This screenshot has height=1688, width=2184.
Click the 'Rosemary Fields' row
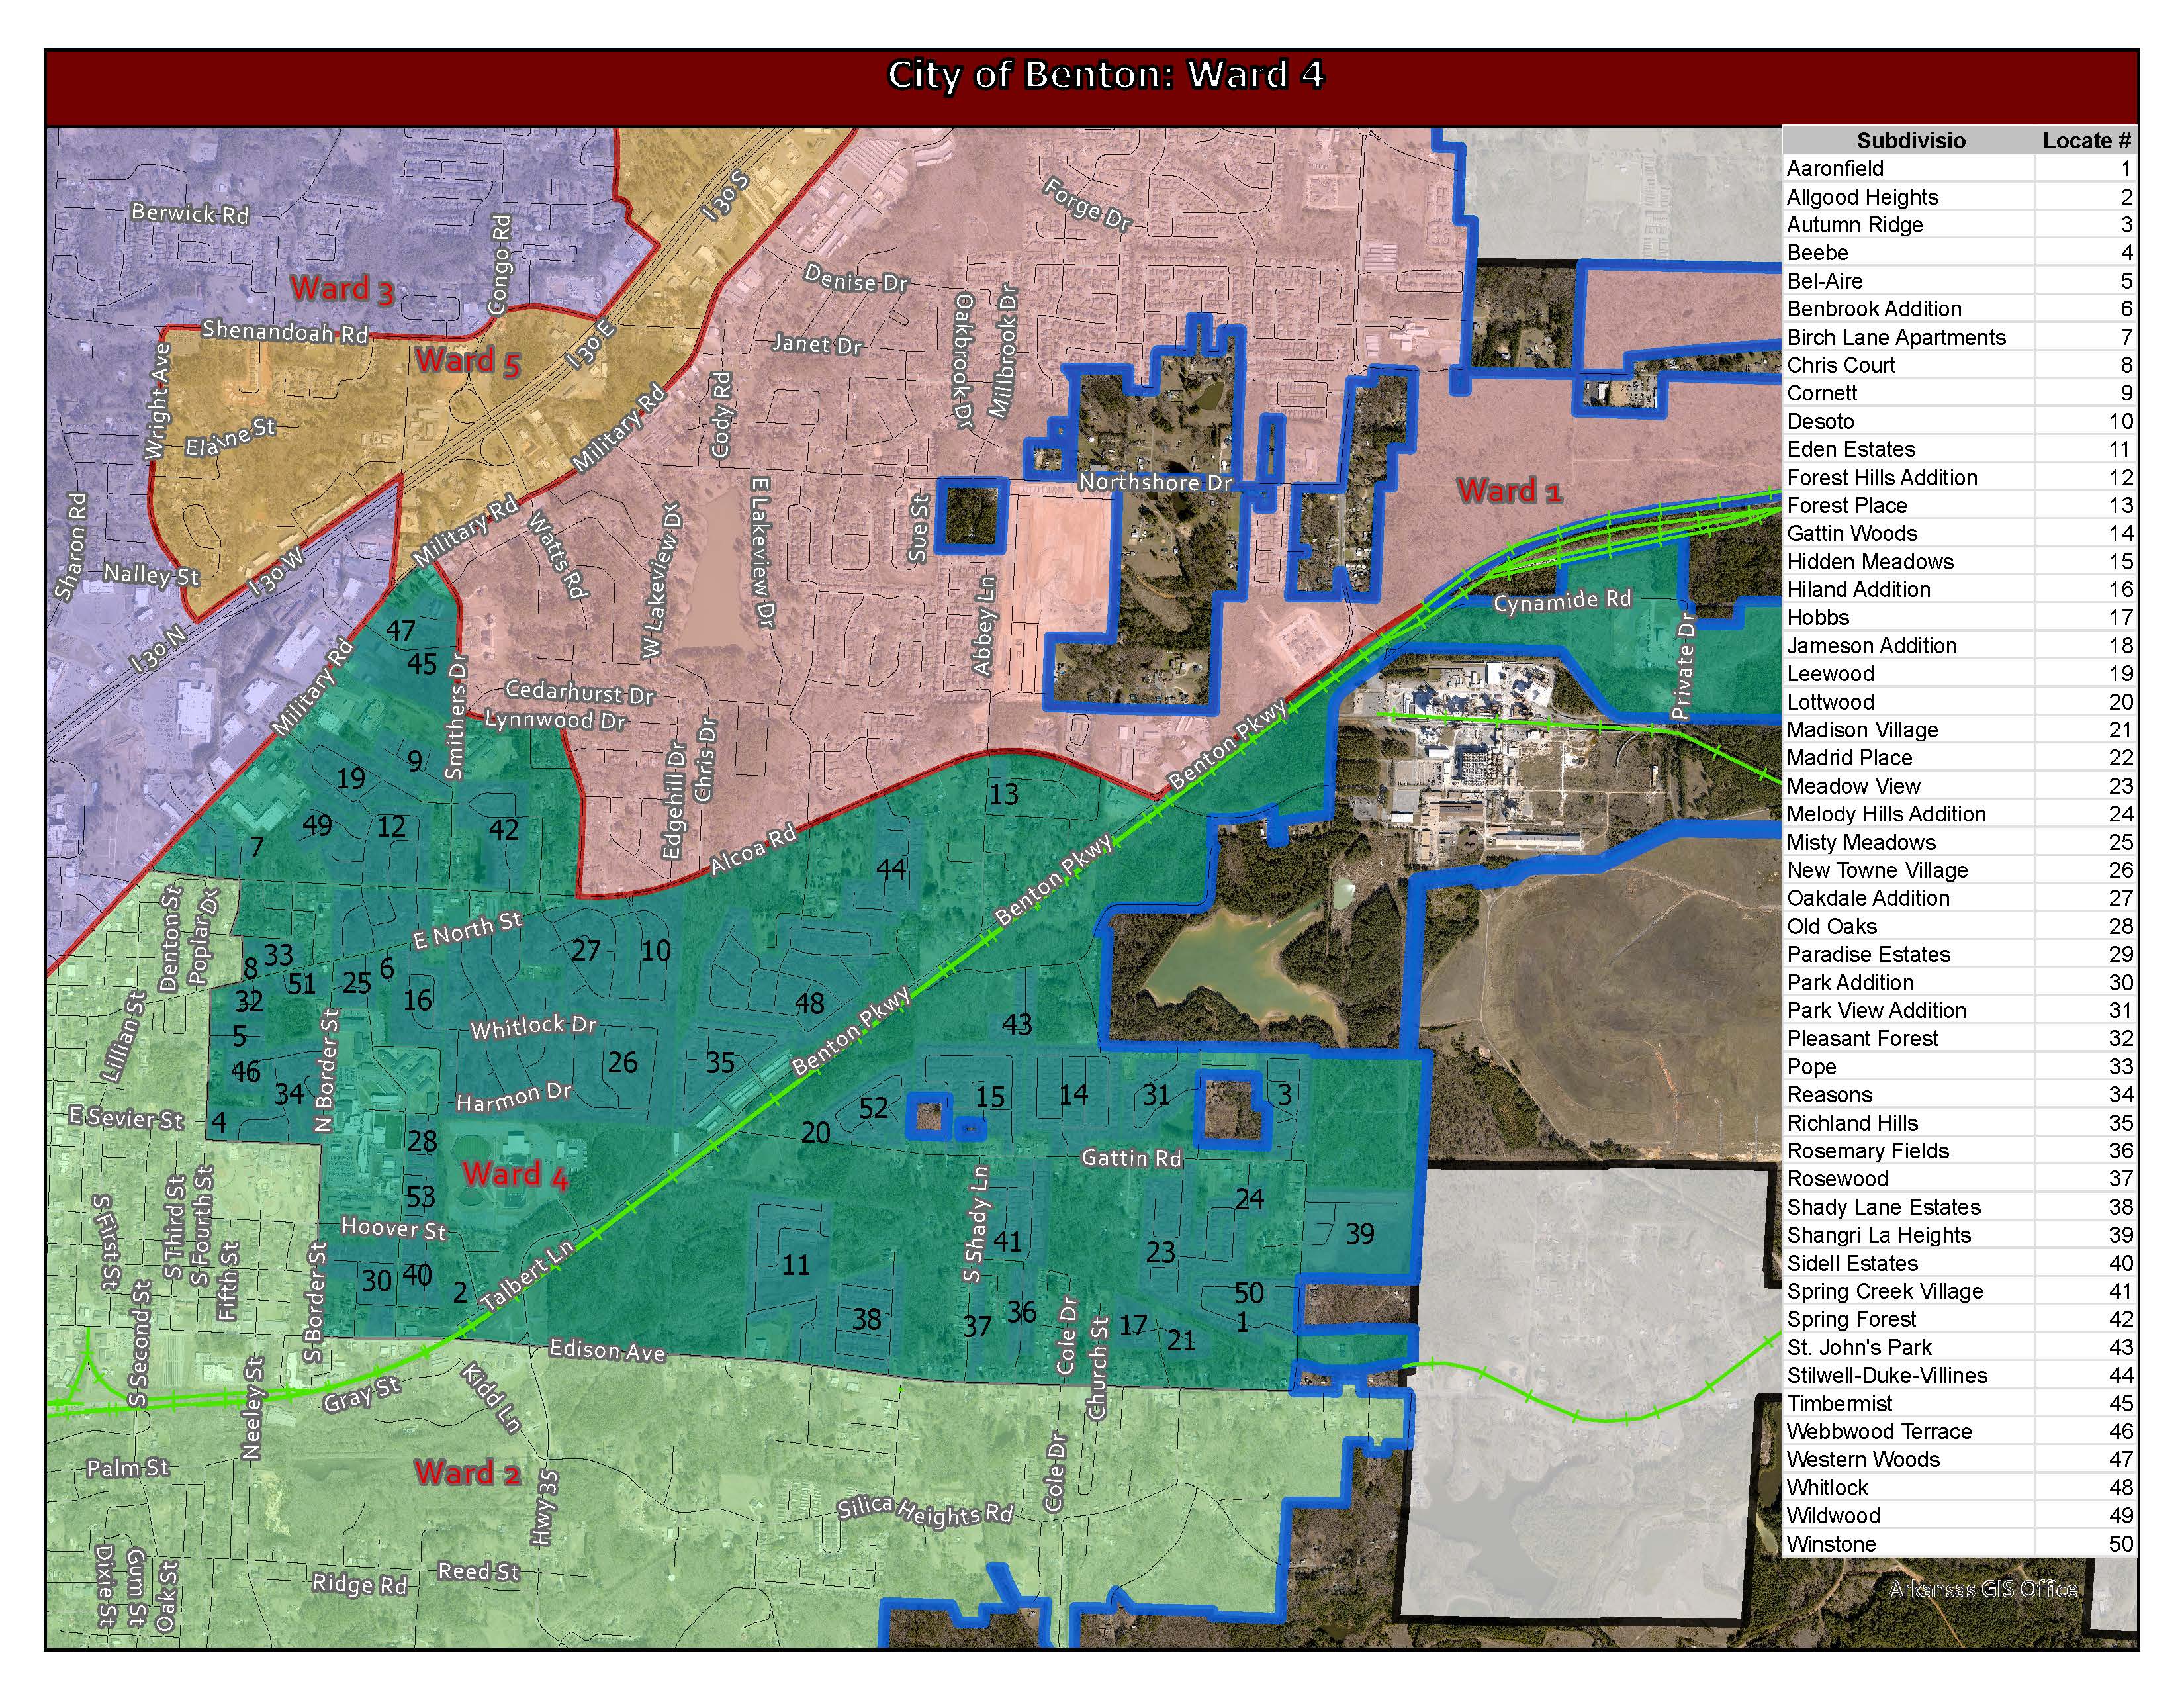(1959, 1151)
